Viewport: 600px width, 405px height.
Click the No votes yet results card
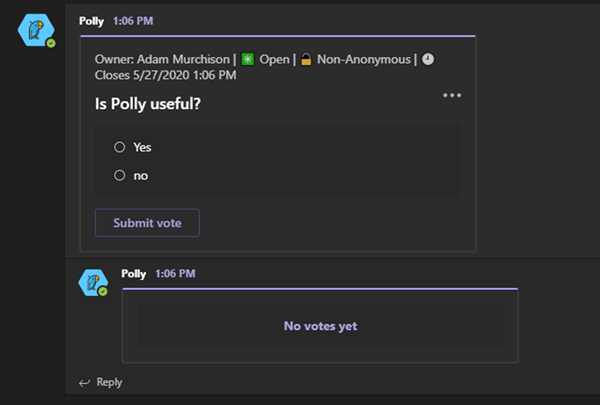click(x=320, y=326)
